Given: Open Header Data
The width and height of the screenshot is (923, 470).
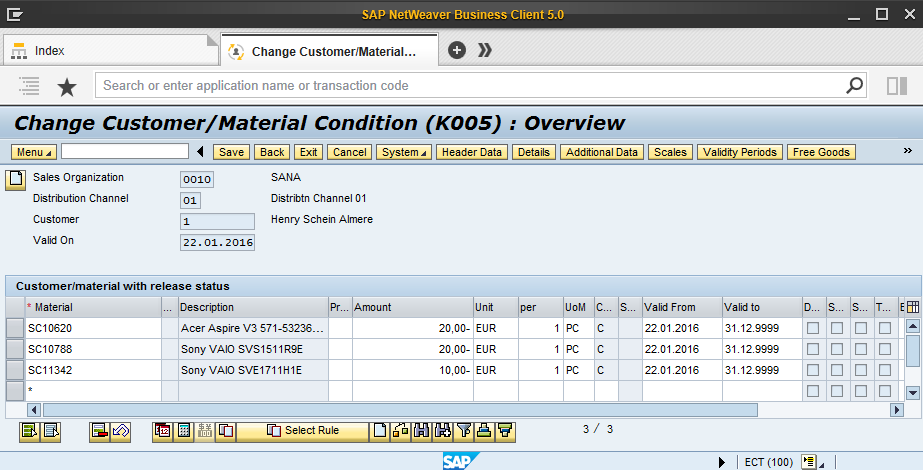Looking at the screenshot, I should click(x=472, y=152).
